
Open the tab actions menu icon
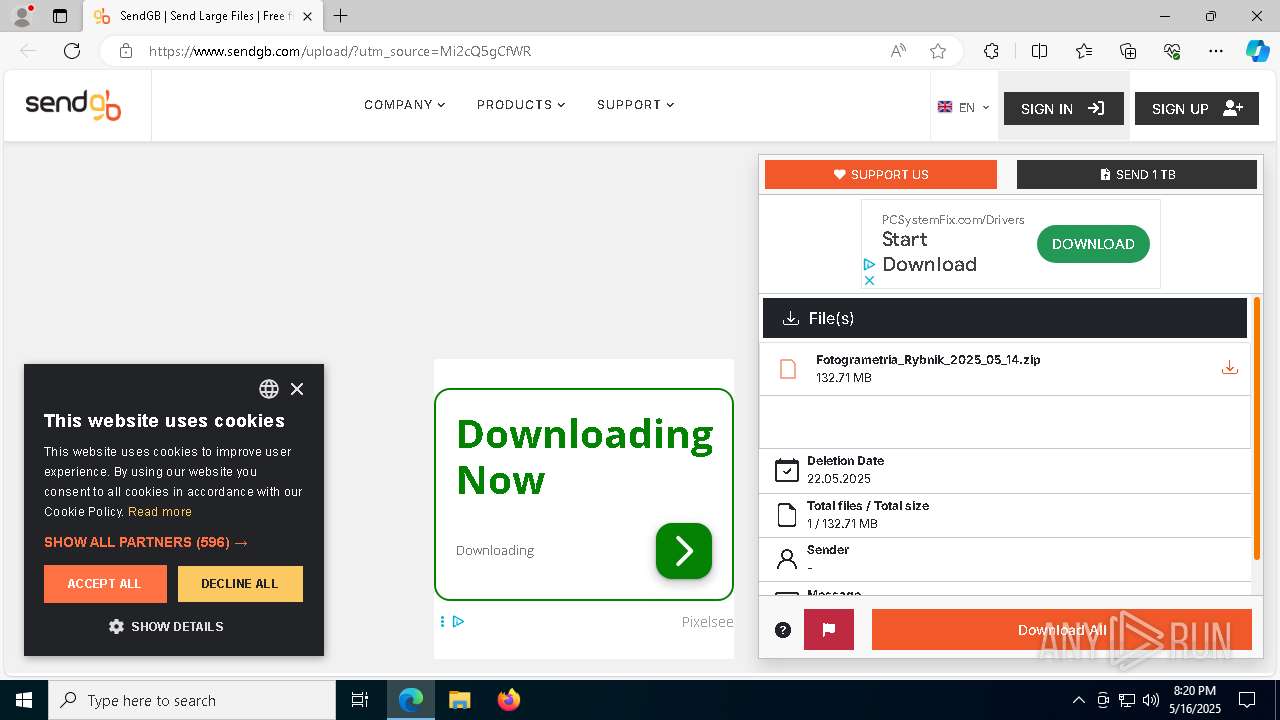click(x=60, y=16)
